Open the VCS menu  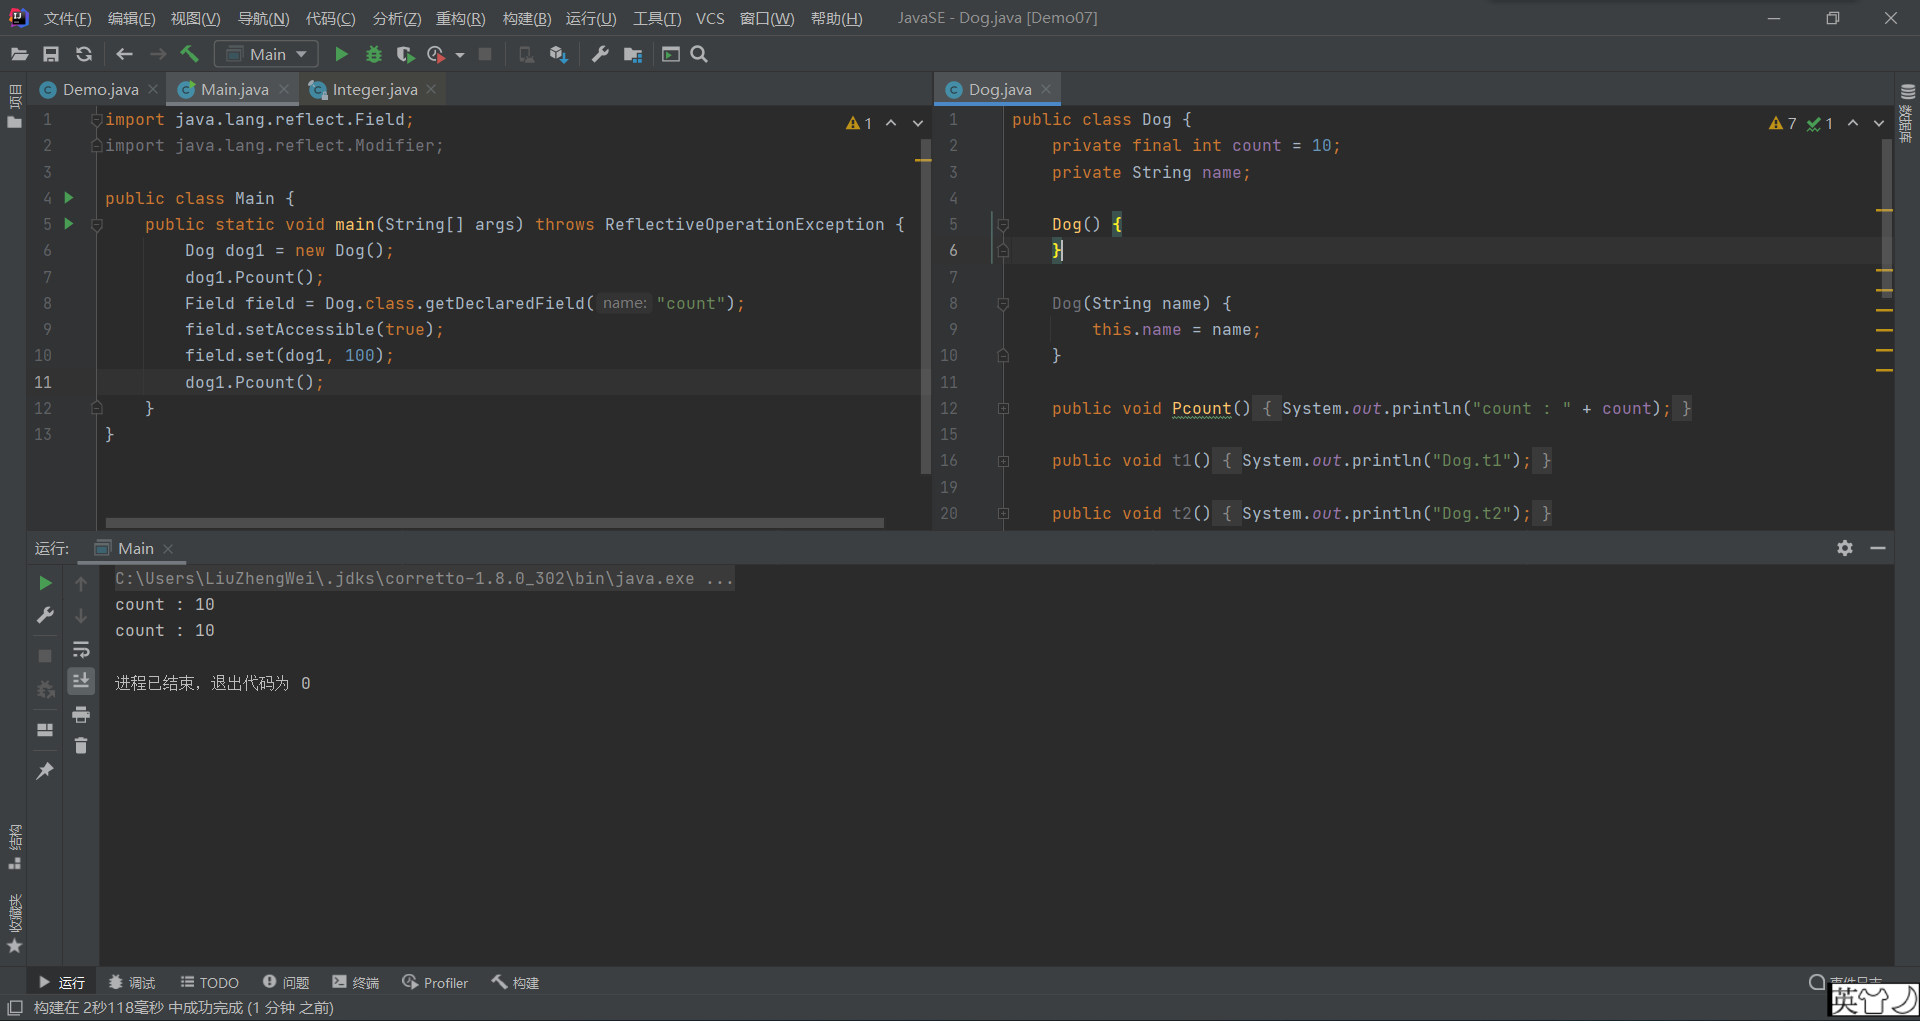(x=710, y=18)
